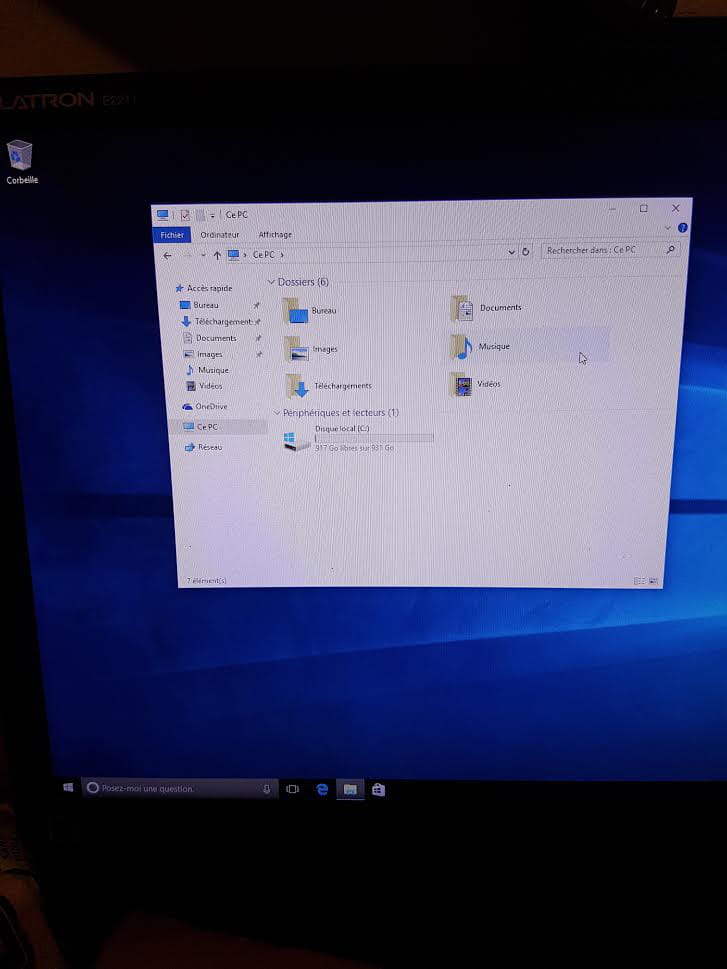Screen dimensions: 727x969
Task: Click the Cortana microphone icon
Action: pos(266,789)
